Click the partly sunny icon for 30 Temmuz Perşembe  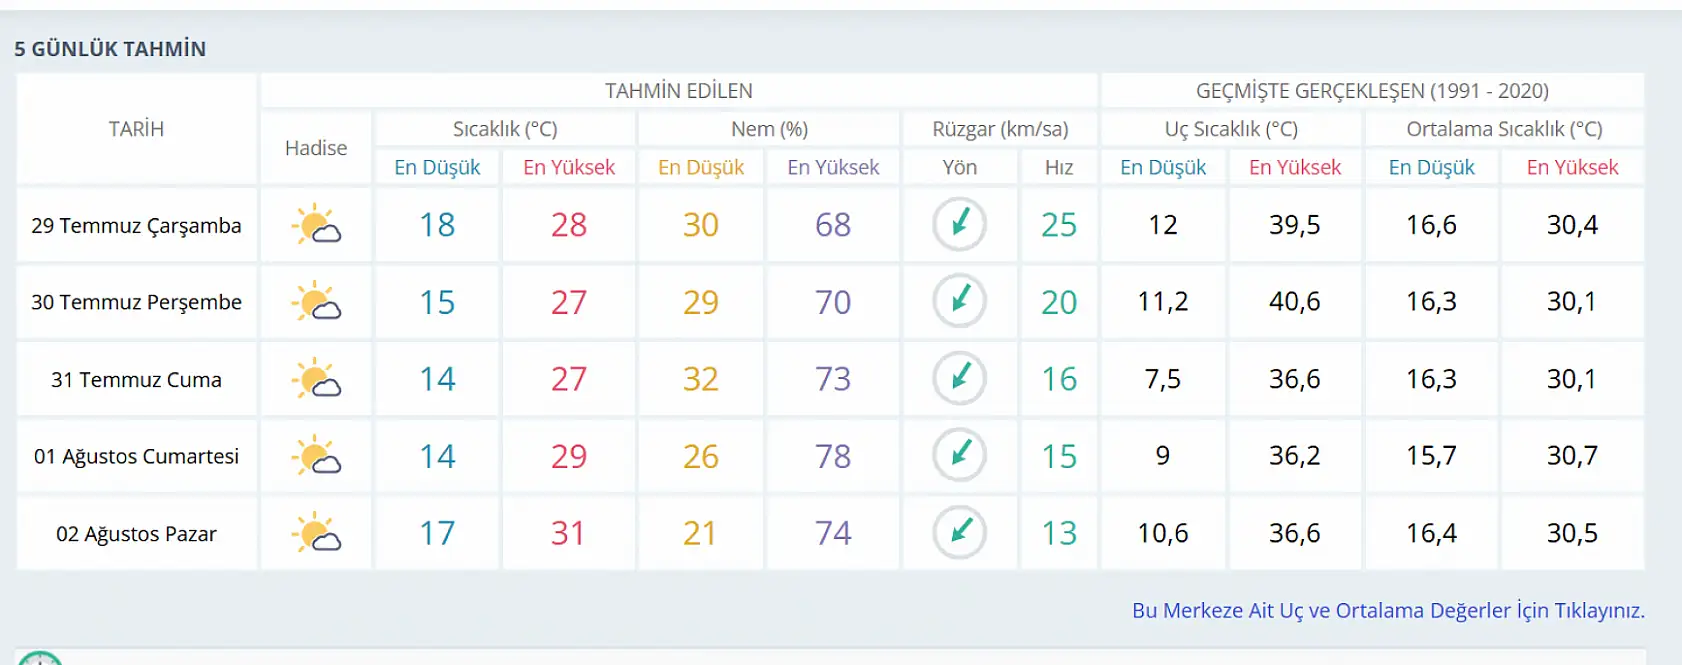coord(316,302)
